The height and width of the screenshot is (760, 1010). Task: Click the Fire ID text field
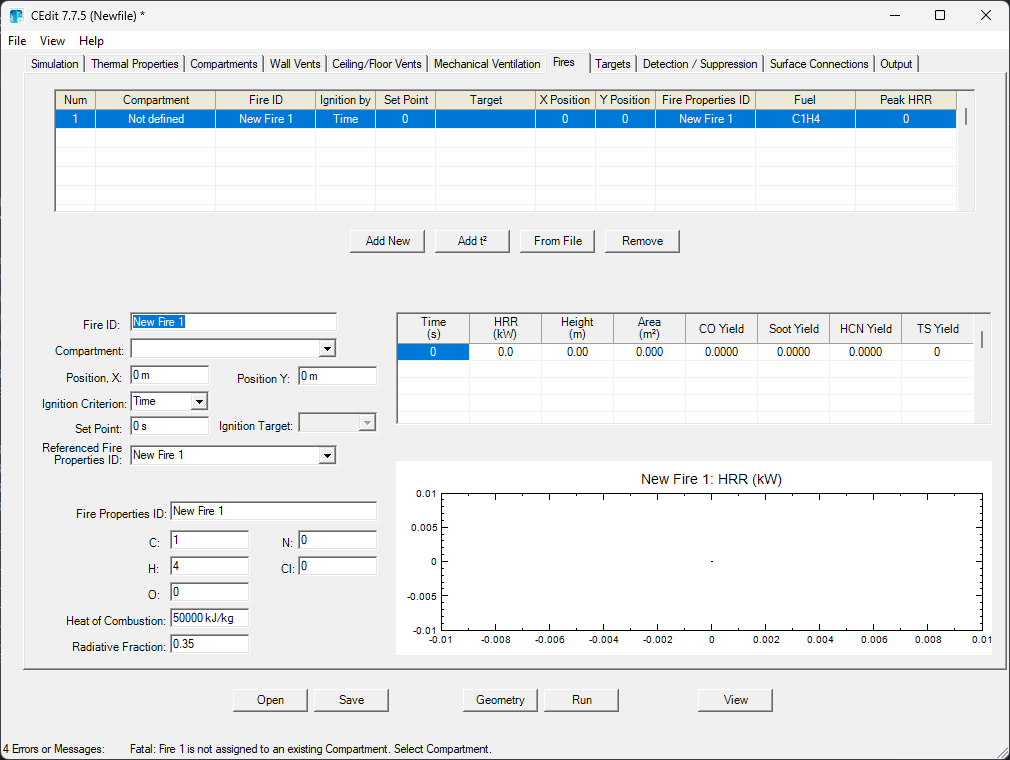coord(234,322)
